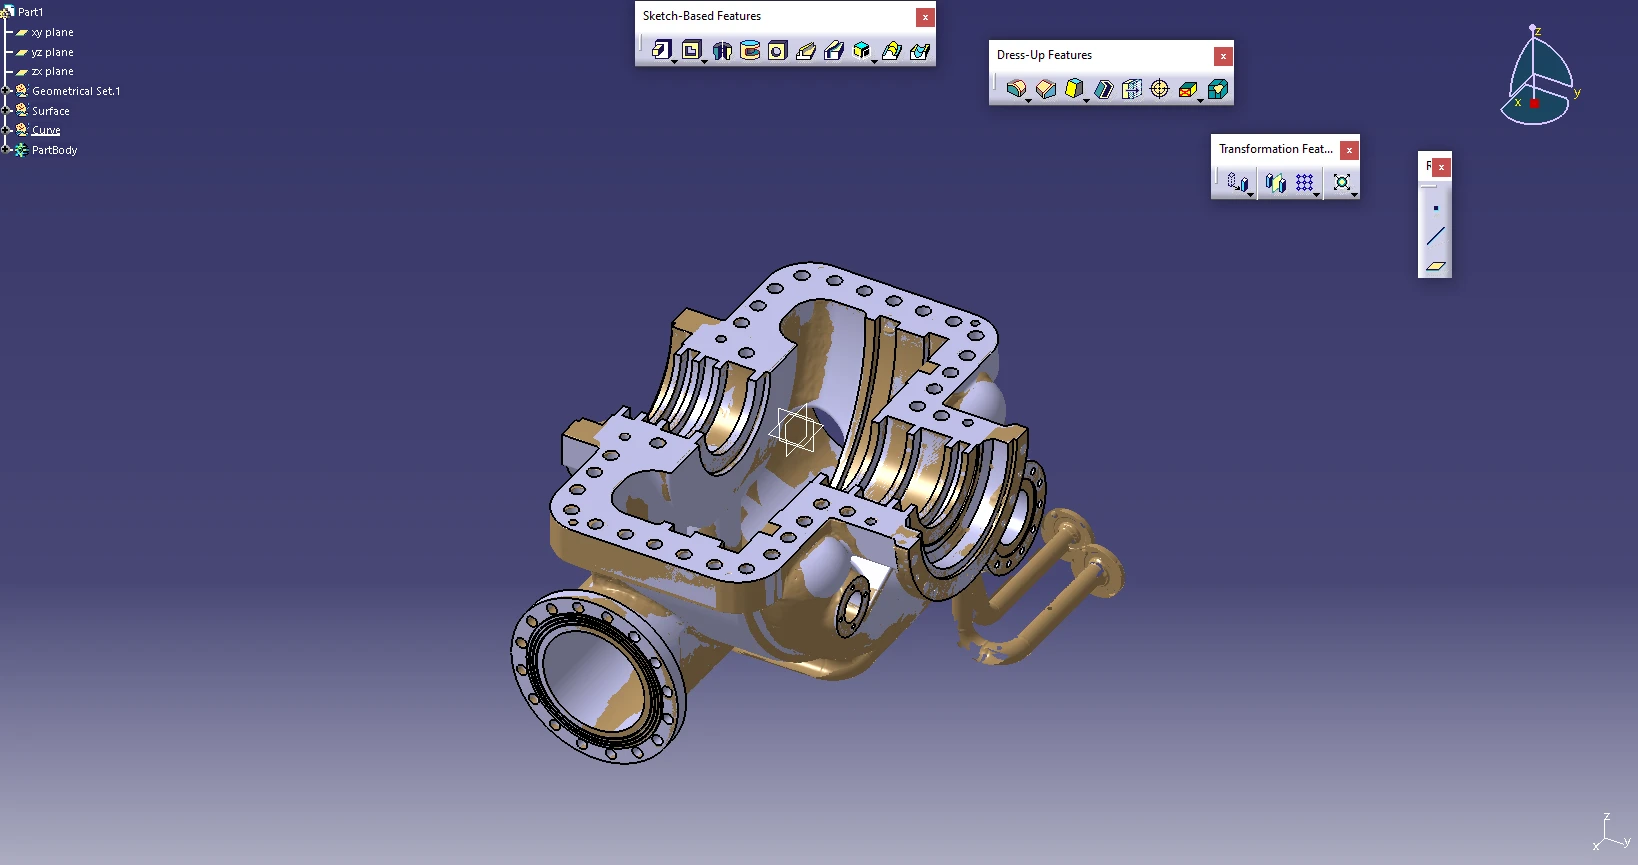Select the Rib tool
The height and width of the screenshot is (865, 1638).
point(806,51)
